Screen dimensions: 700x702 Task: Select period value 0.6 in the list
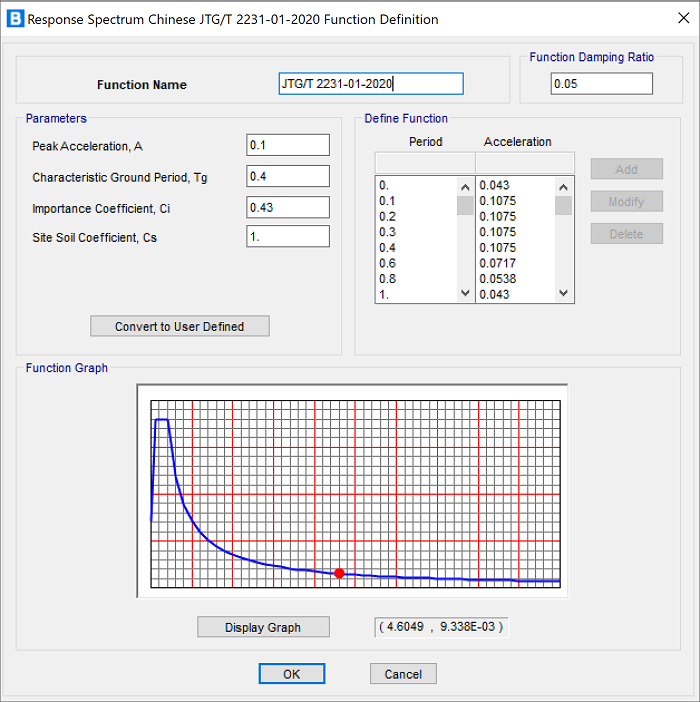point(387,263)
